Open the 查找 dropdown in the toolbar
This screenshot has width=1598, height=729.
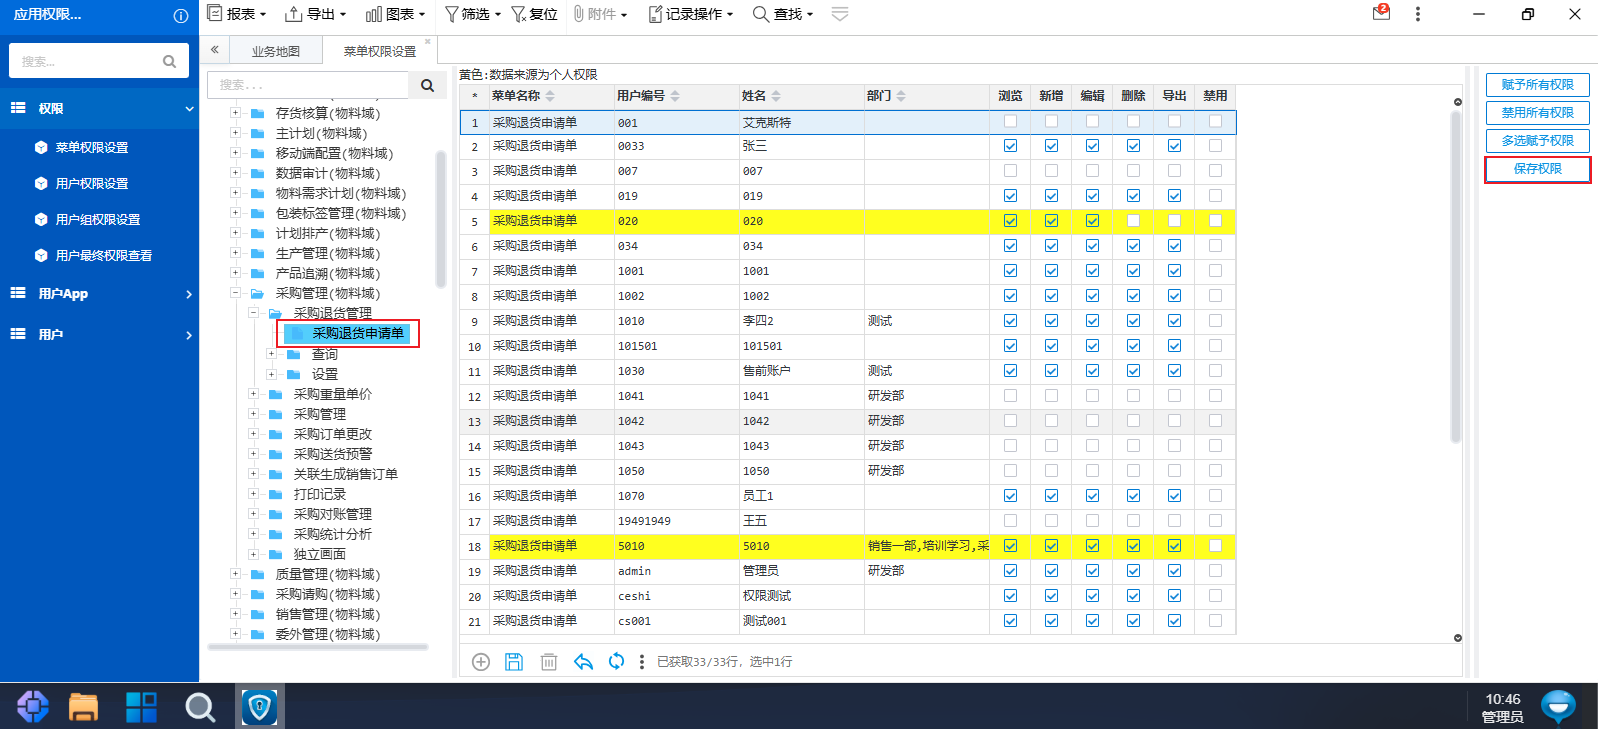tap(783, 14)
